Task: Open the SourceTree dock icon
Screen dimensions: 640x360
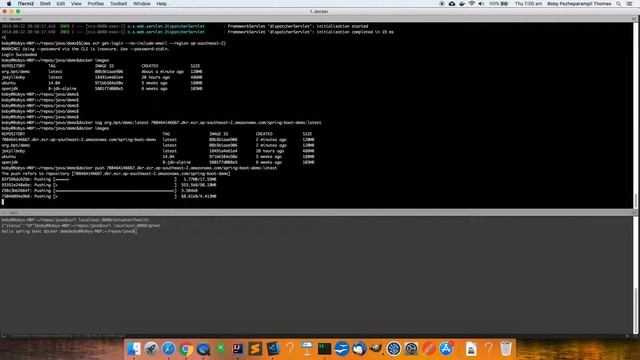Action: (x=393, y=349)
